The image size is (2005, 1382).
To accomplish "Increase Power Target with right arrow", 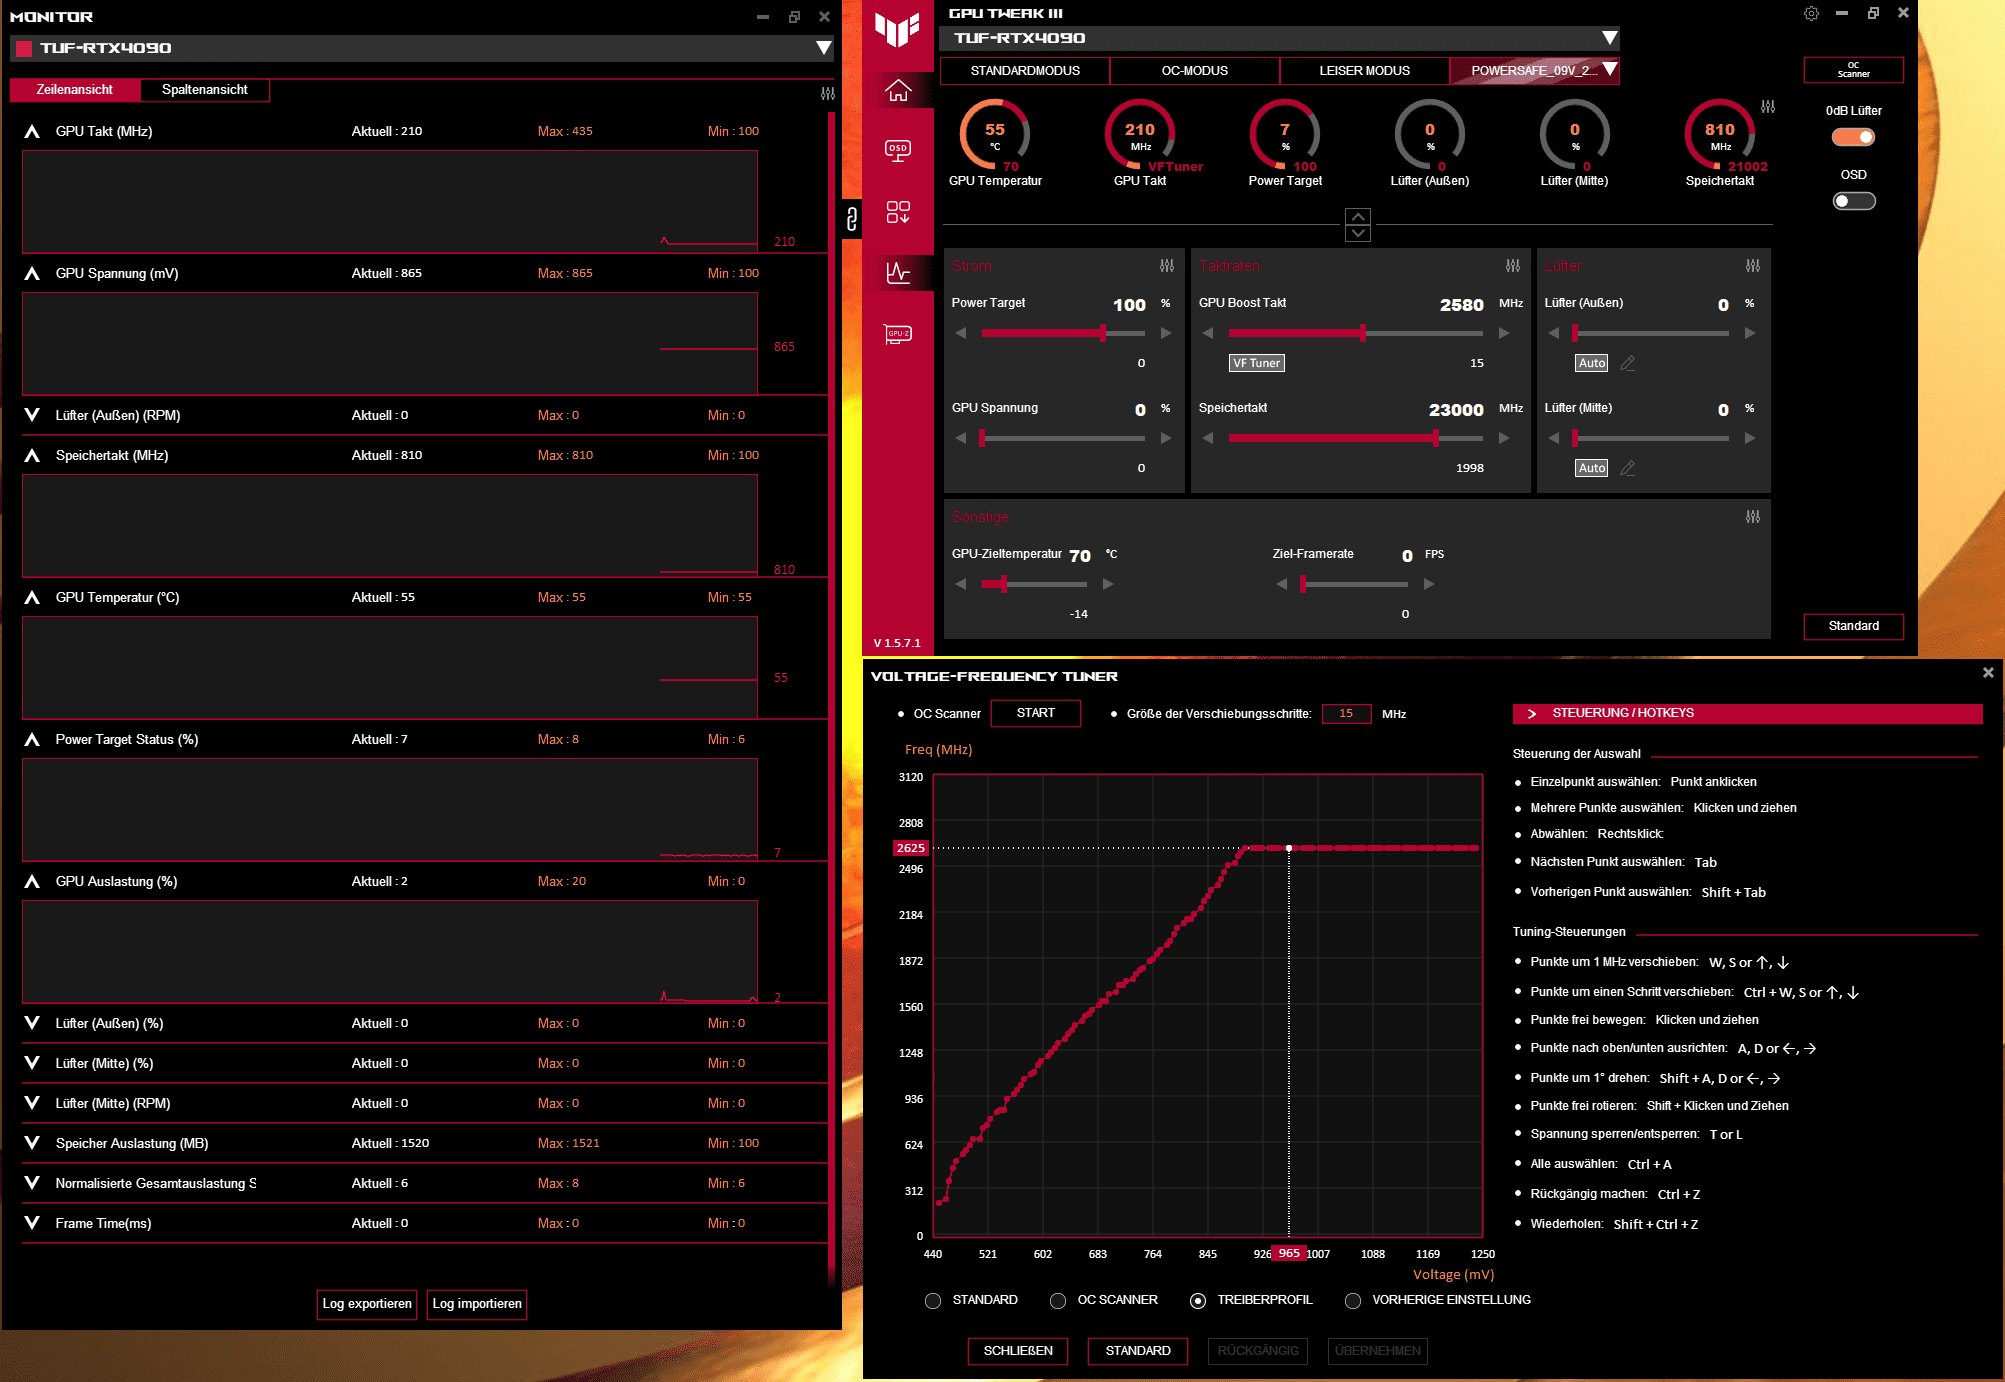I will [1166, 333].
